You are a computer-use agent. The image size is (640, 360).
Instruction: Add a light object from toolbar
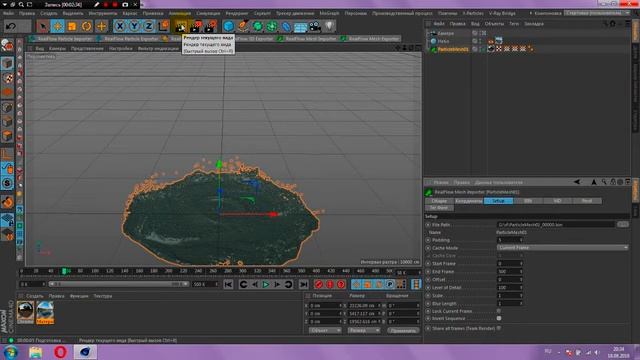(329, 27)
